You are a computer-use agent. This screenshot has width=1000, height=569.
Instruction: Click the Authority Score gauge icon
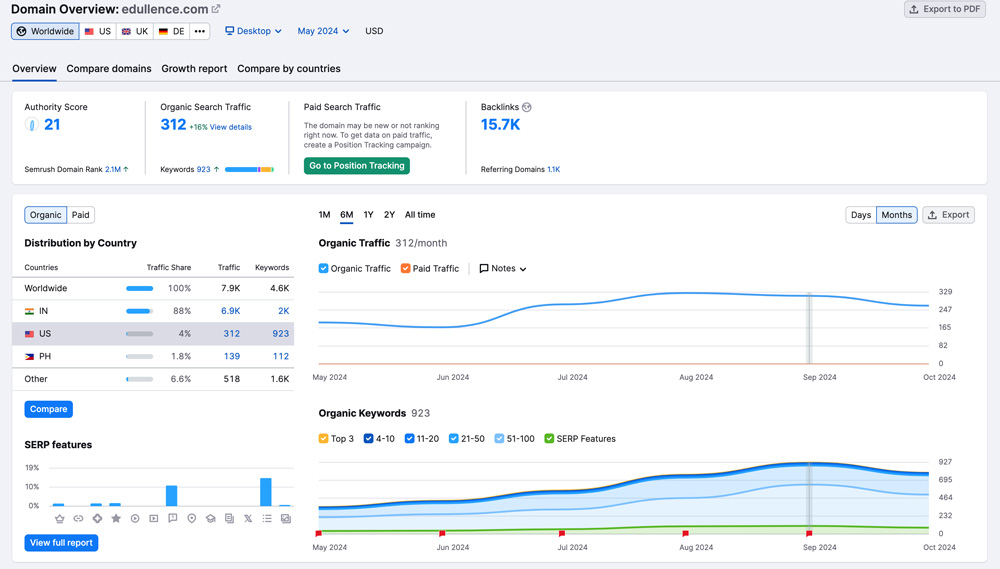point(31,125)
